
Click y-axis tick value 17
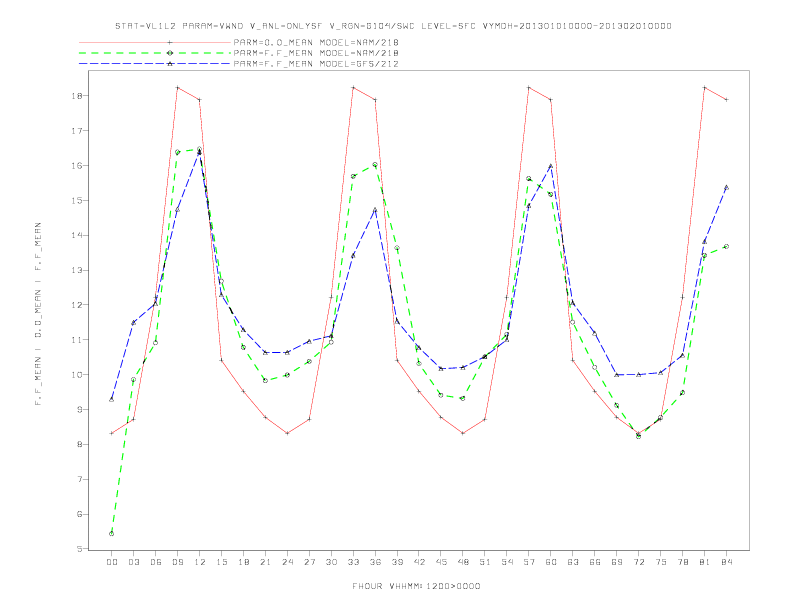click(x=77, y=131)
